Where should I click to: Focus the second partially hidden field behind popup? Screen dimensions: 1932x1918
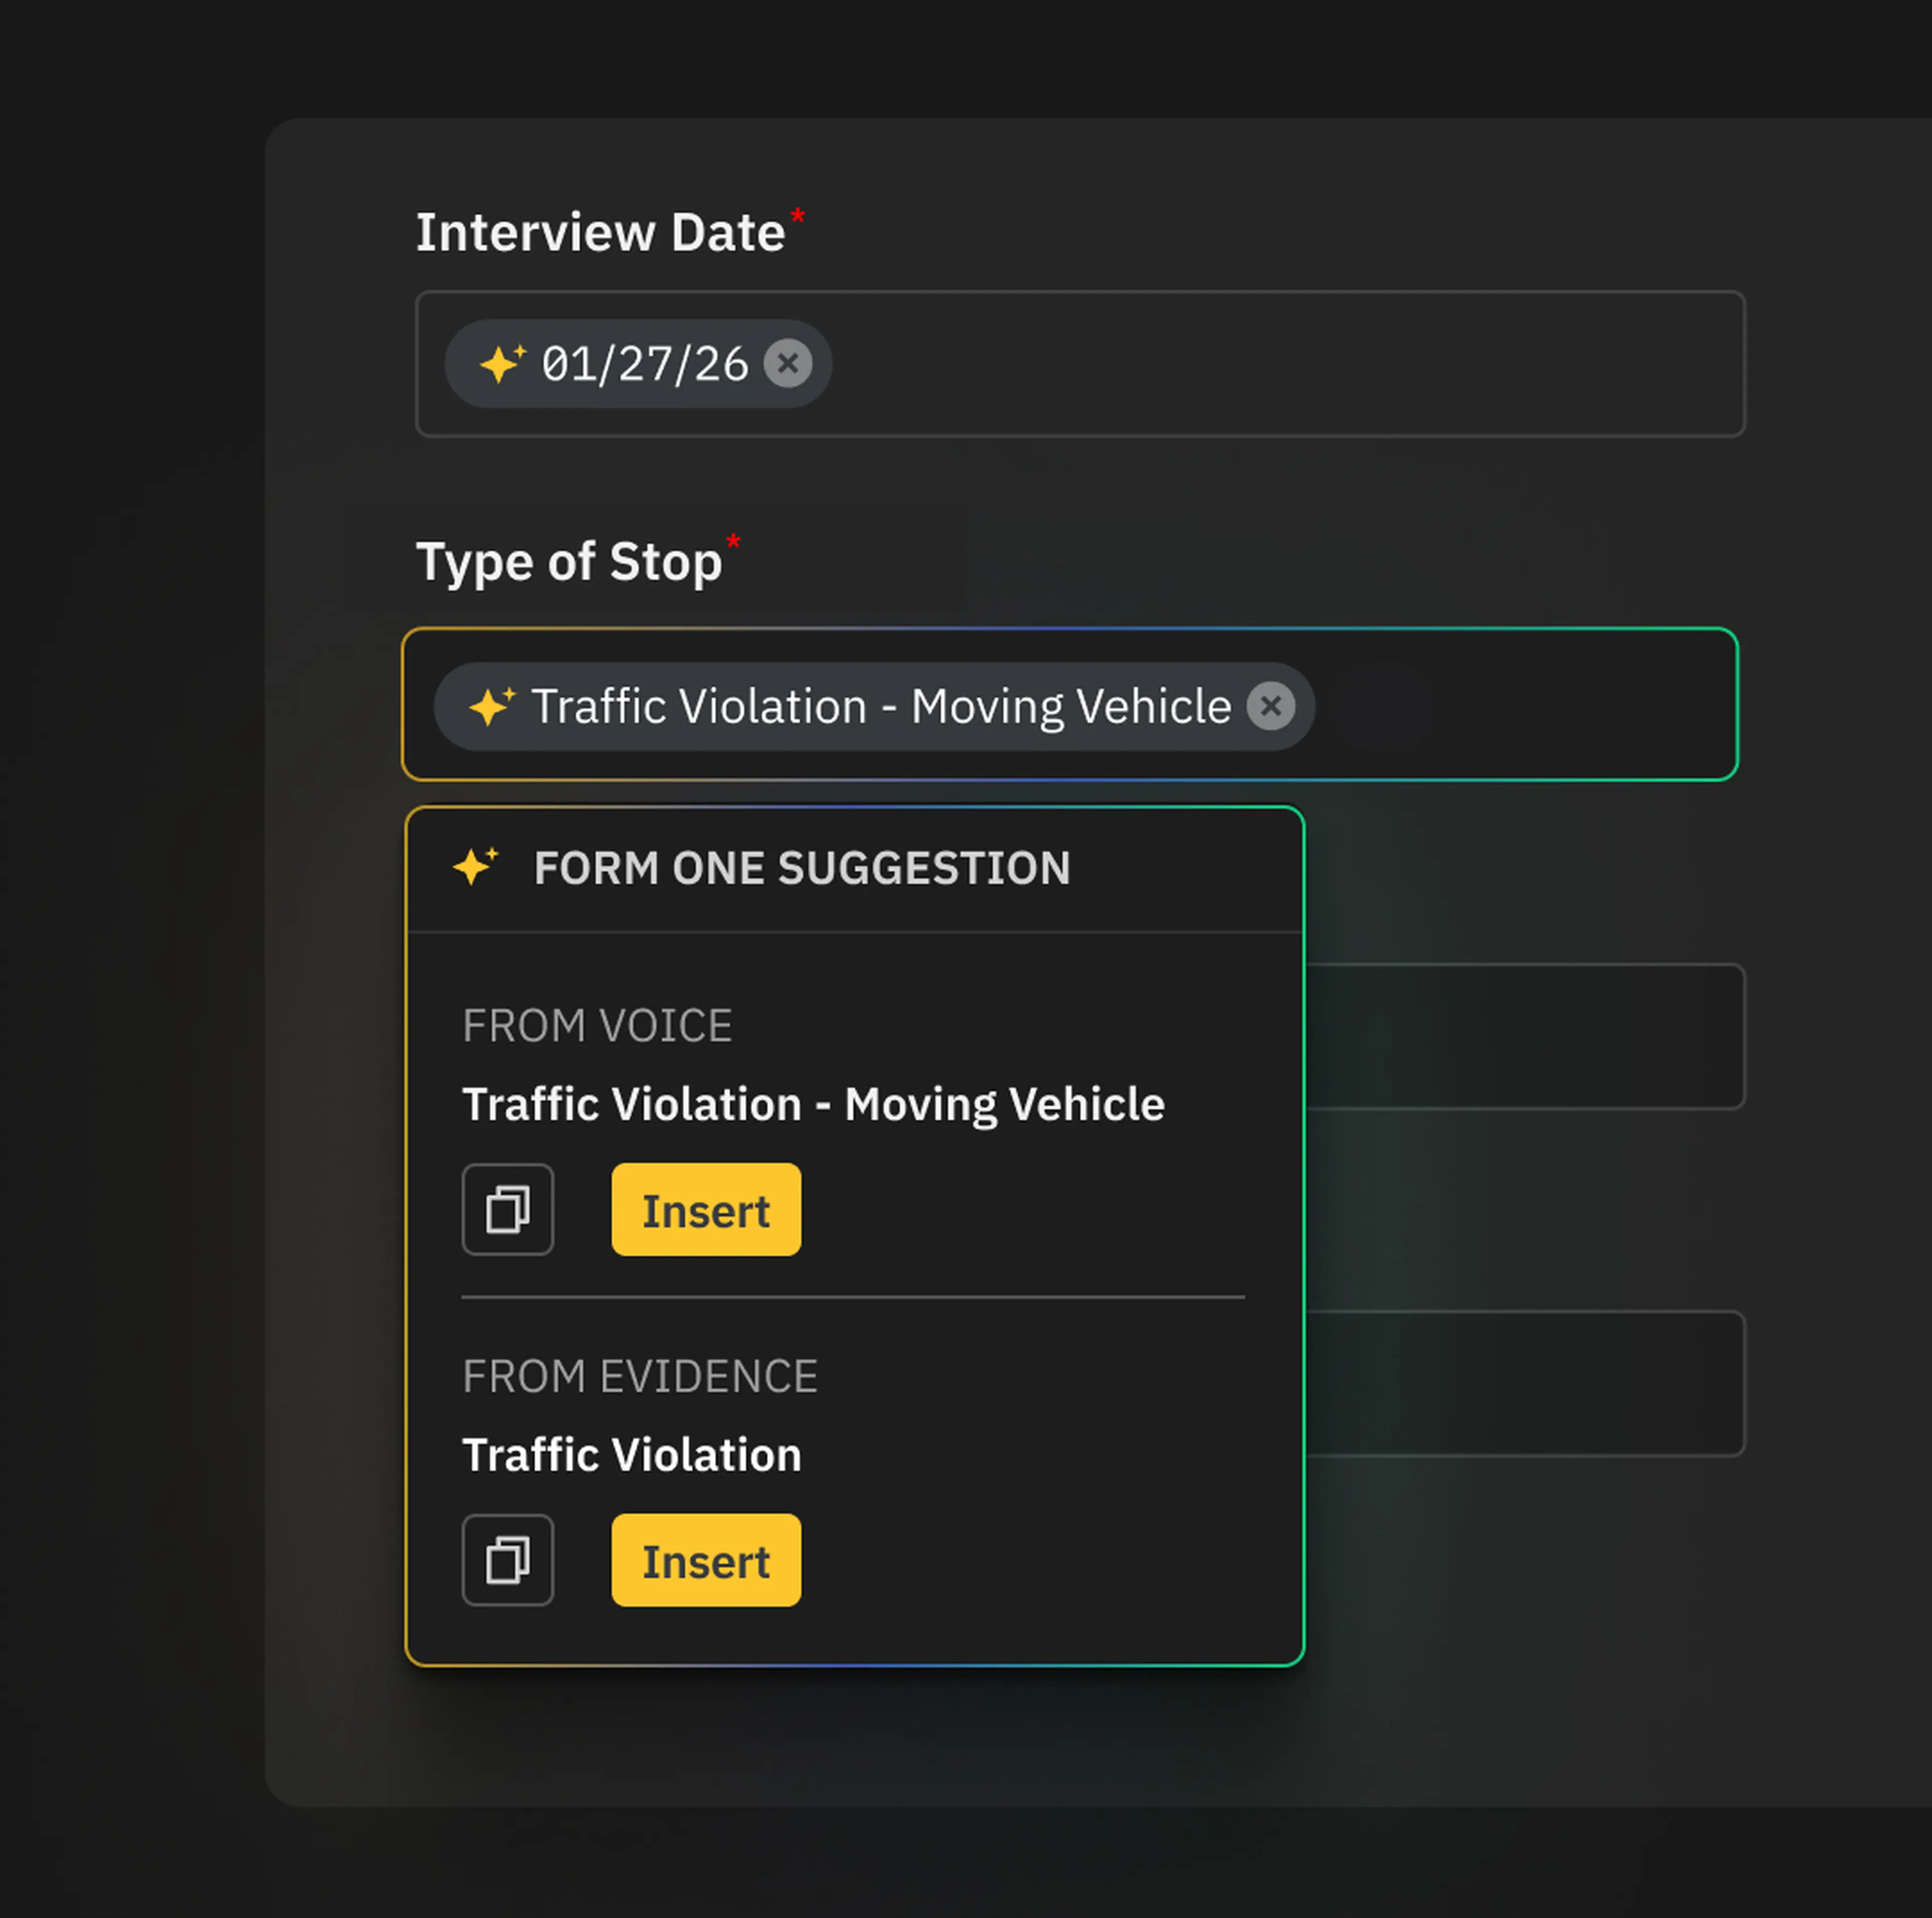click(1525, 1383)
